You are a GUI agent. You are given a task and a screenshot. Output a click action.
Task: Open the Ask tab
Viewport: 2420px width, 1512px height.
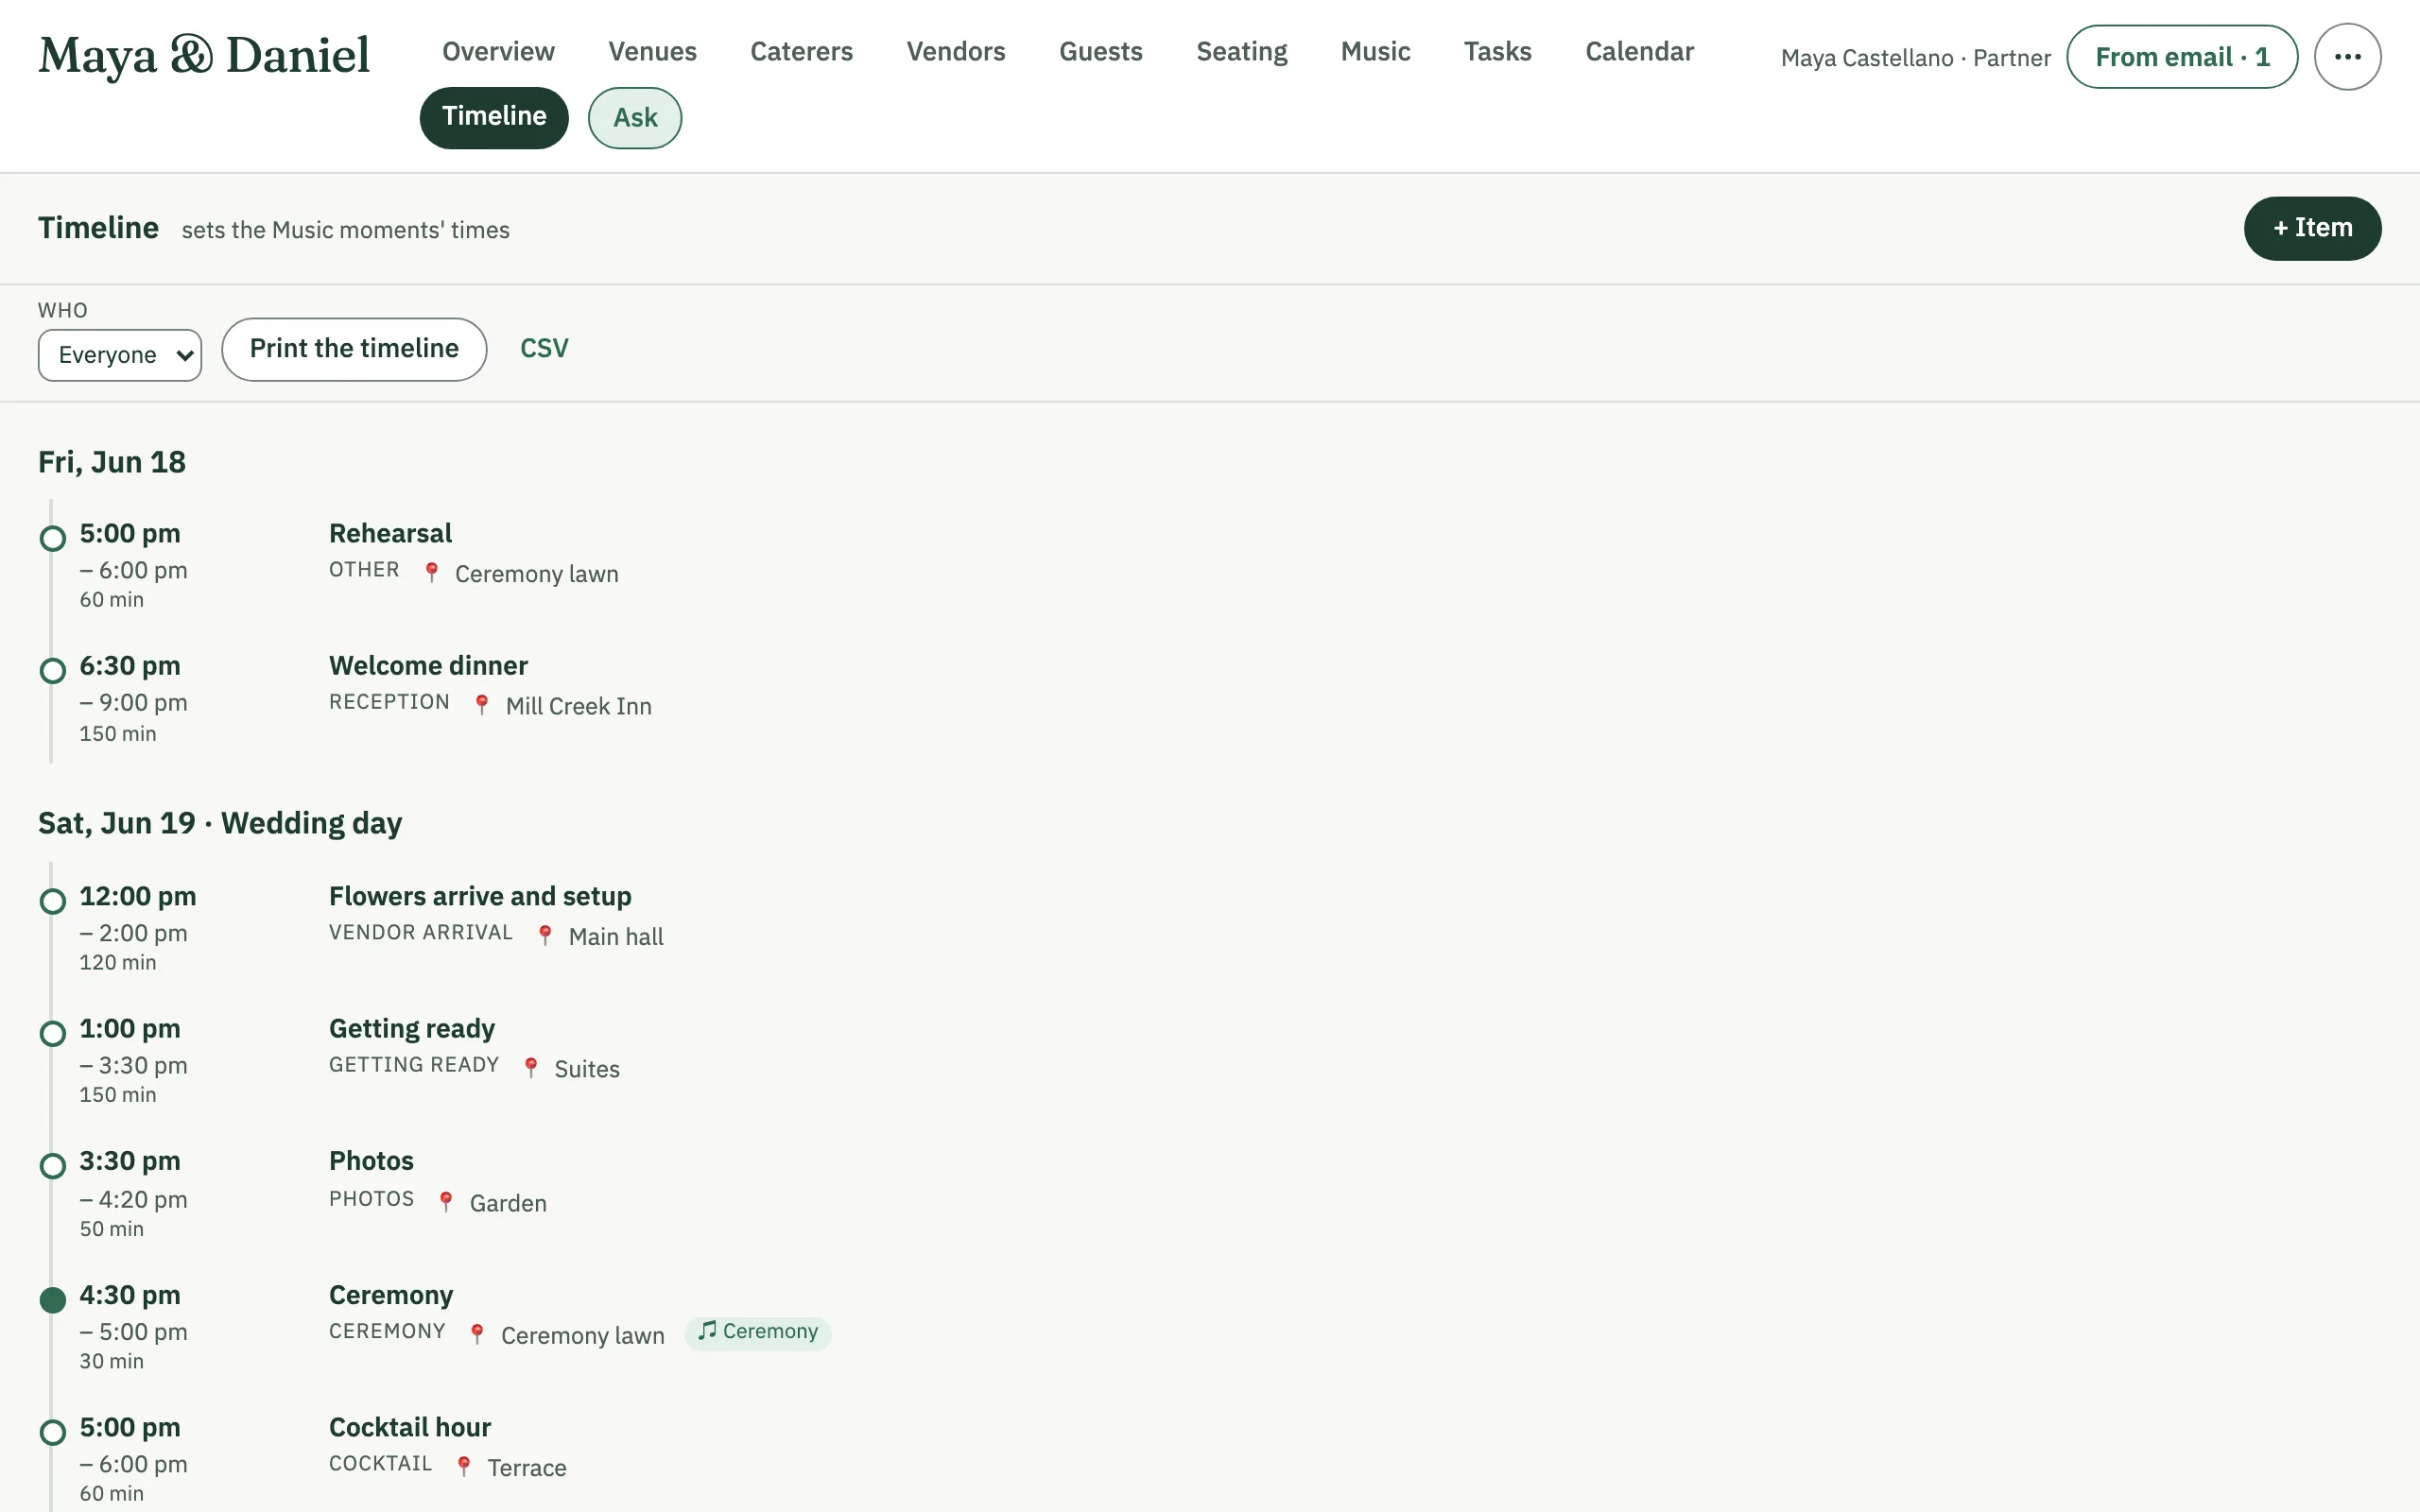635,118
